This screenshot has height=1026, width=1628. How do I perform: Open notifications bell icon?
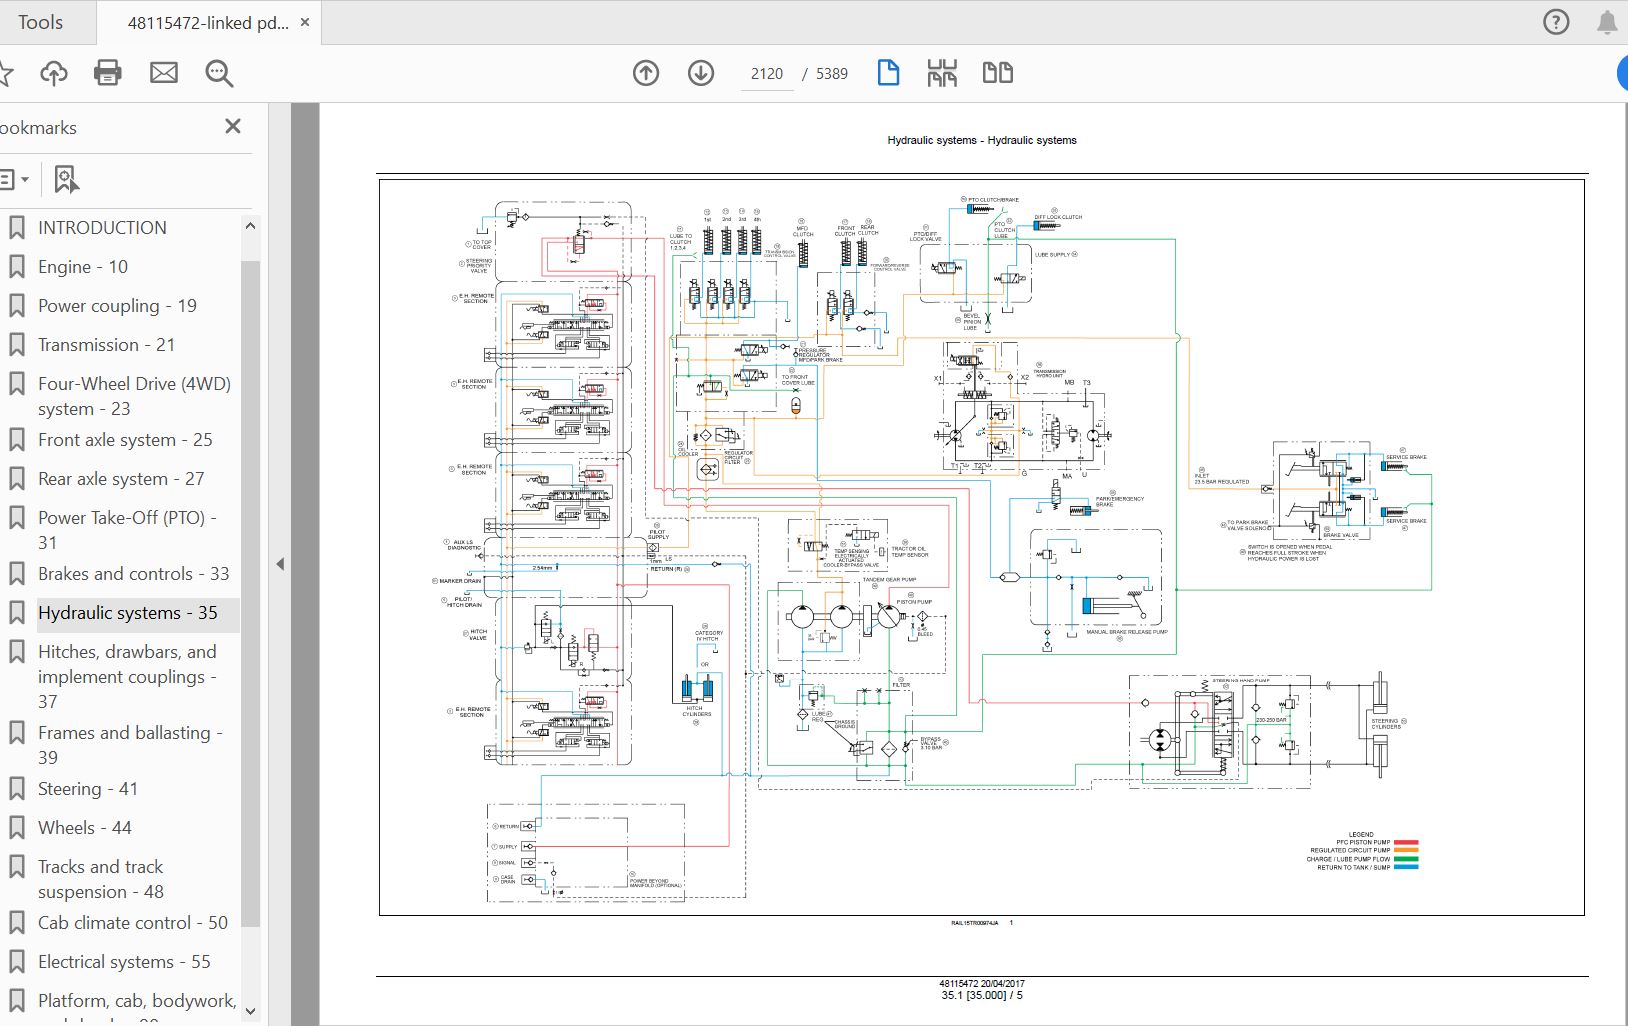pos(1607,22)
